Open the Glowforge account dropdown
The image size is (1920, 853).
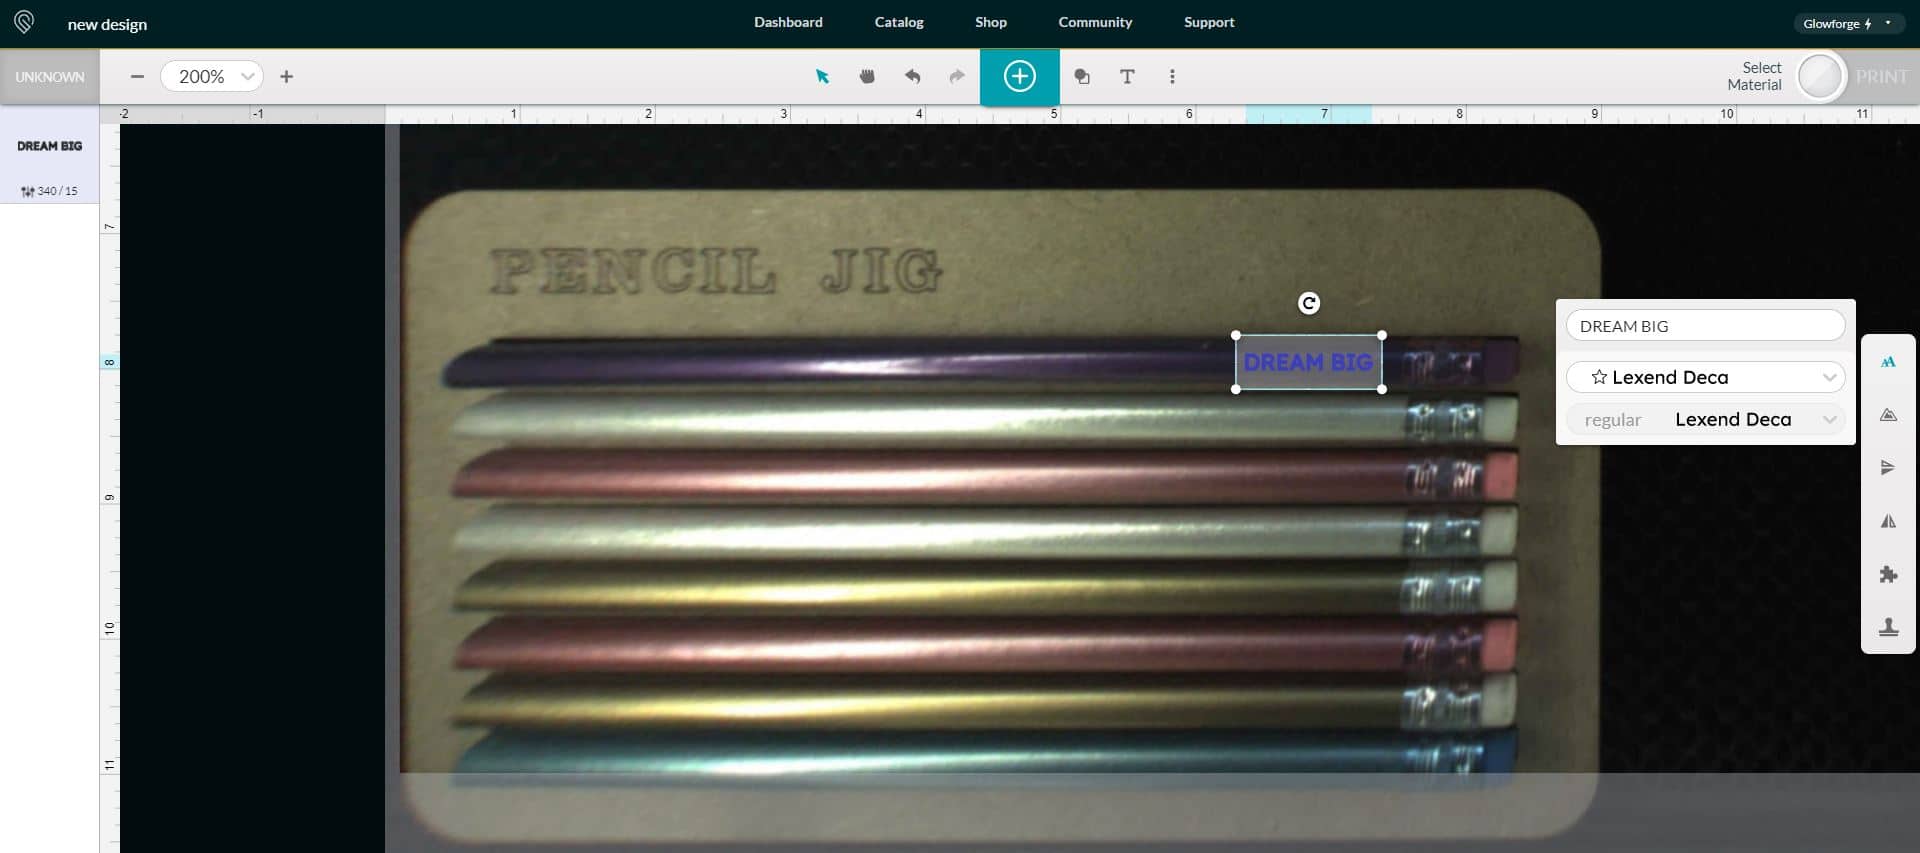pos(1848,23)
